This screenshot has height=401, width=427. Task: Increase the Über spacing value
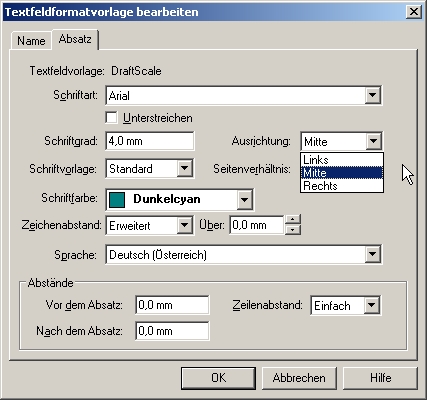(x=293, y=220)
